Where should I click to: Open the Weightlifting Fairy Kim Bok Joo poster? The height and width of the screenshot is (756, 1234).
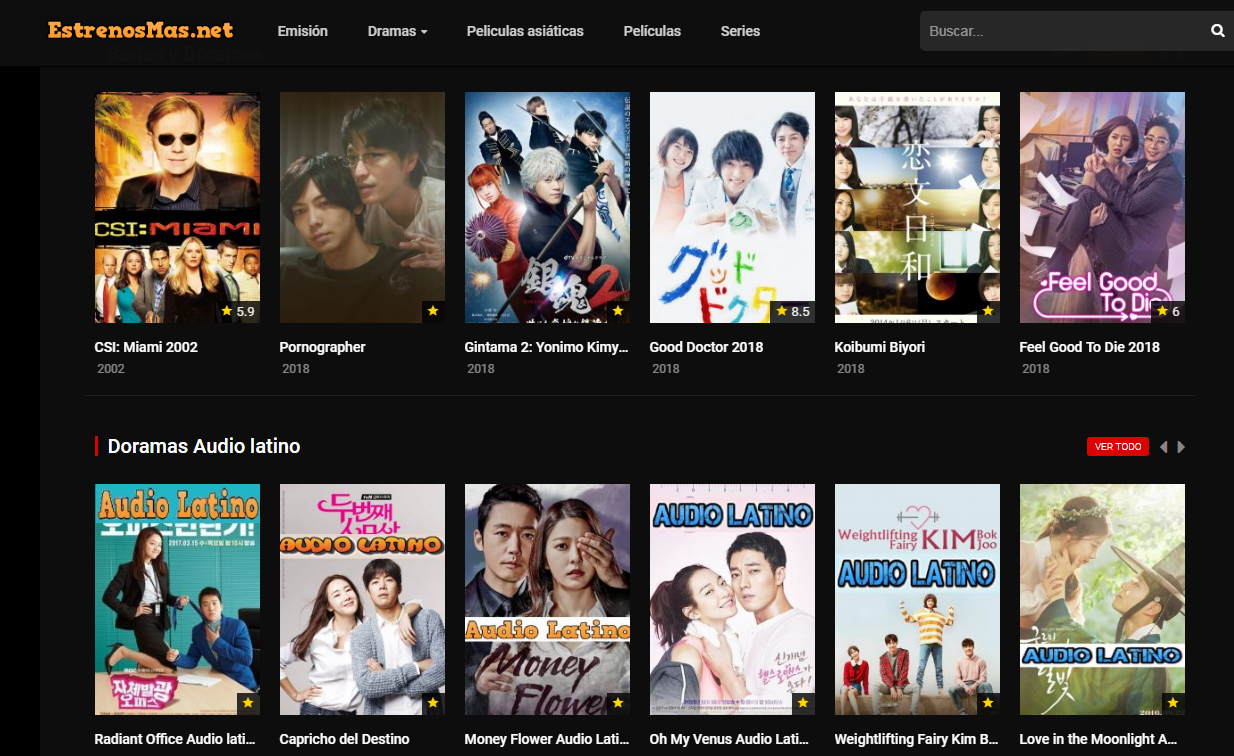pos(917,599)
